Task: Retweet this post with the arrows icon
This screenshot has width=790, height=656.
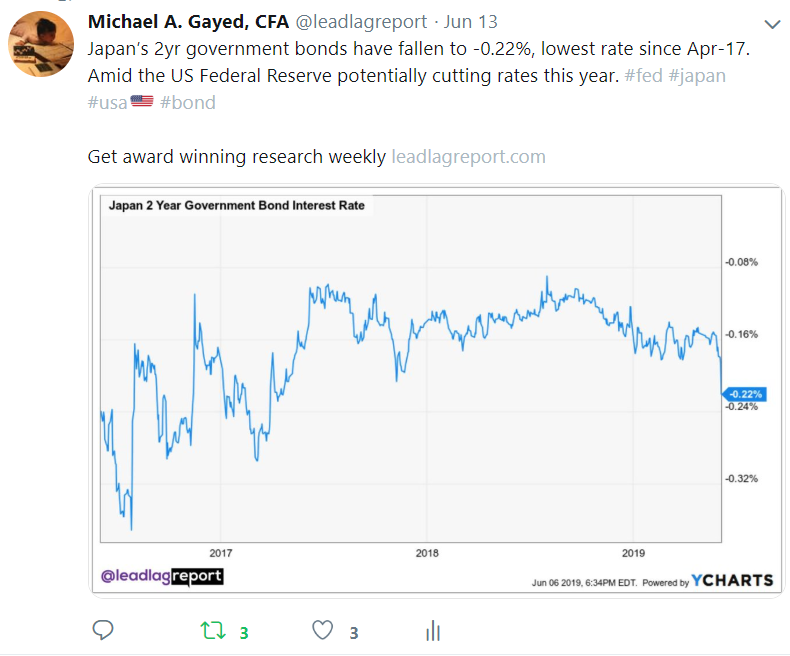Action: pos(212,630)
